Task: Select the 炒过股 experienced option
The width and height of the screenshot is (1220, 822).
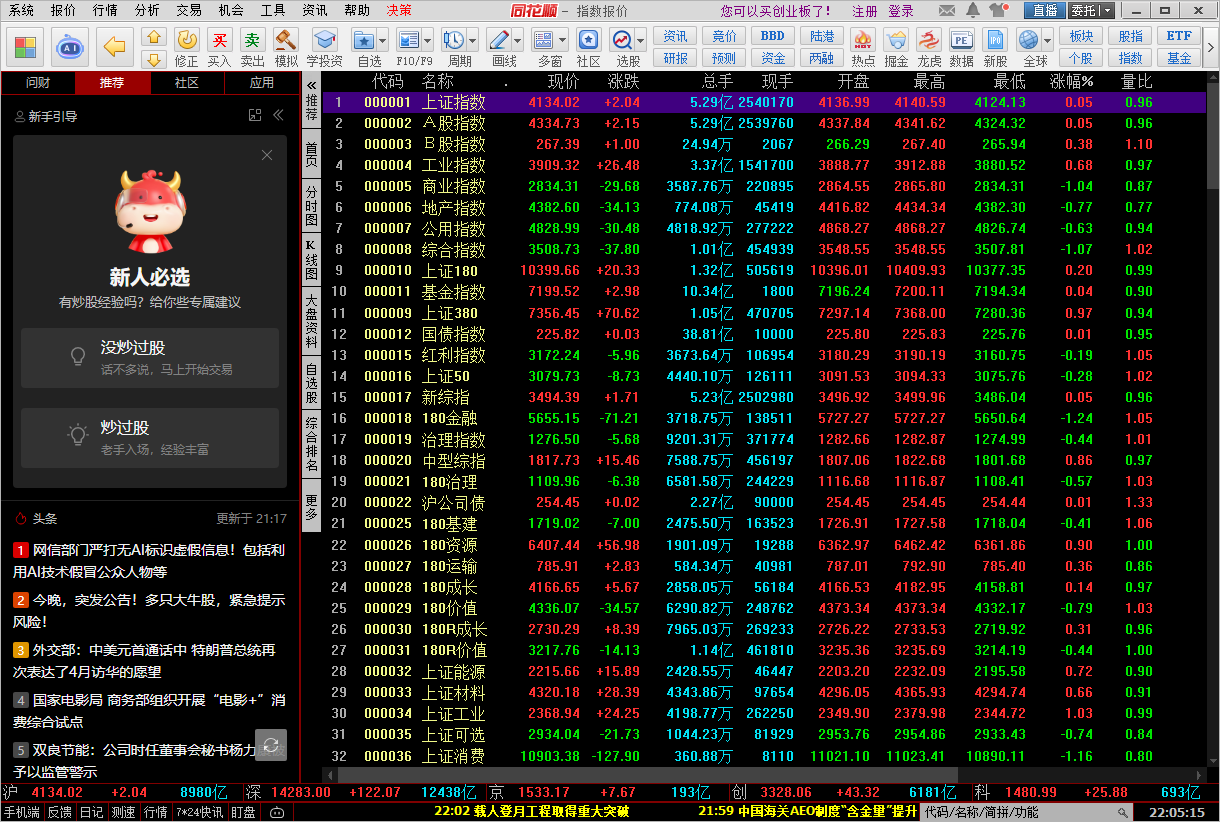Action: point(150,437)
